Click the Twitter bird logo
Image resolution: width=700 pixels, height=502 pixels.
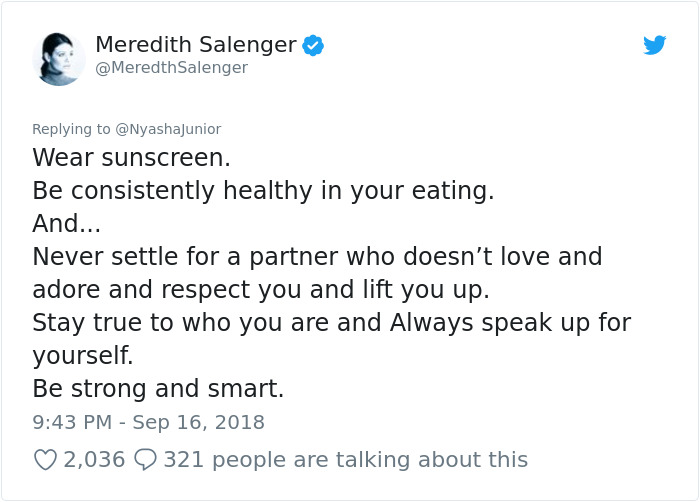coord(654,45)
